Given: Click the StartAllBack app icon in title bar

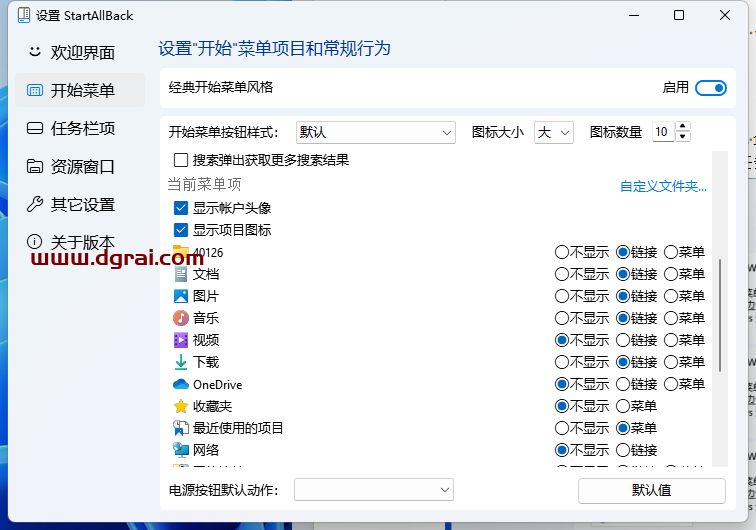Looking at the screenshot, I should pyautogui.click(x=24, y=15).
